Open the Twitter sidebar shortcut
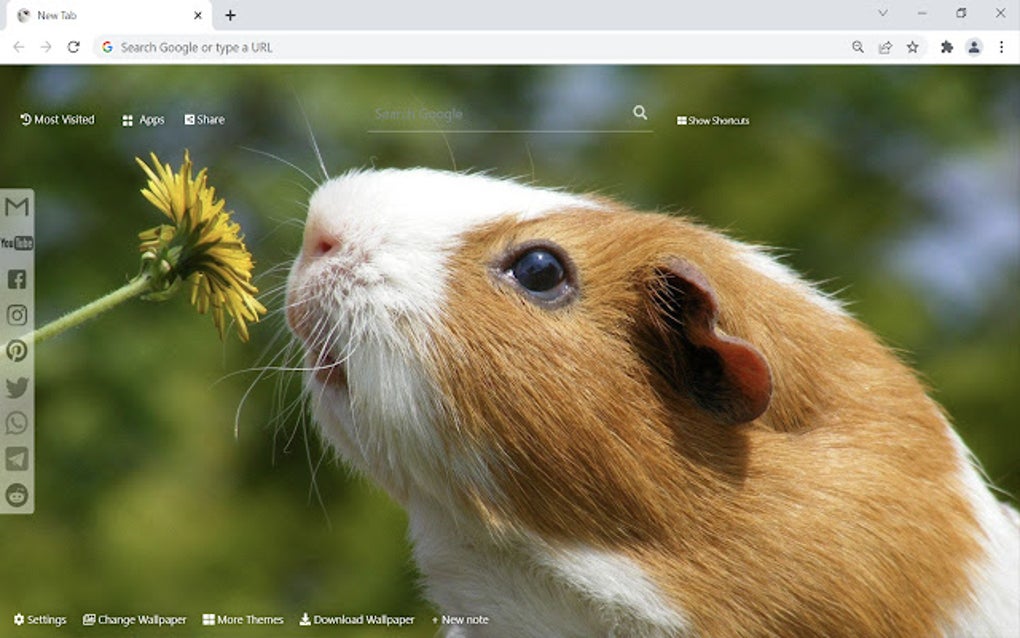The height and width of the screenshot is (638, 1020). (15, 388)
